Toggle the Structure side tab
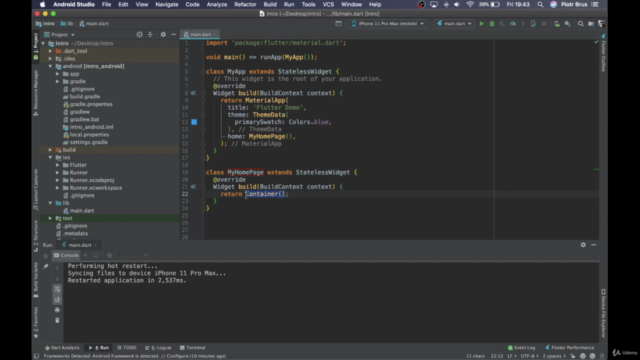 point(36,236)
